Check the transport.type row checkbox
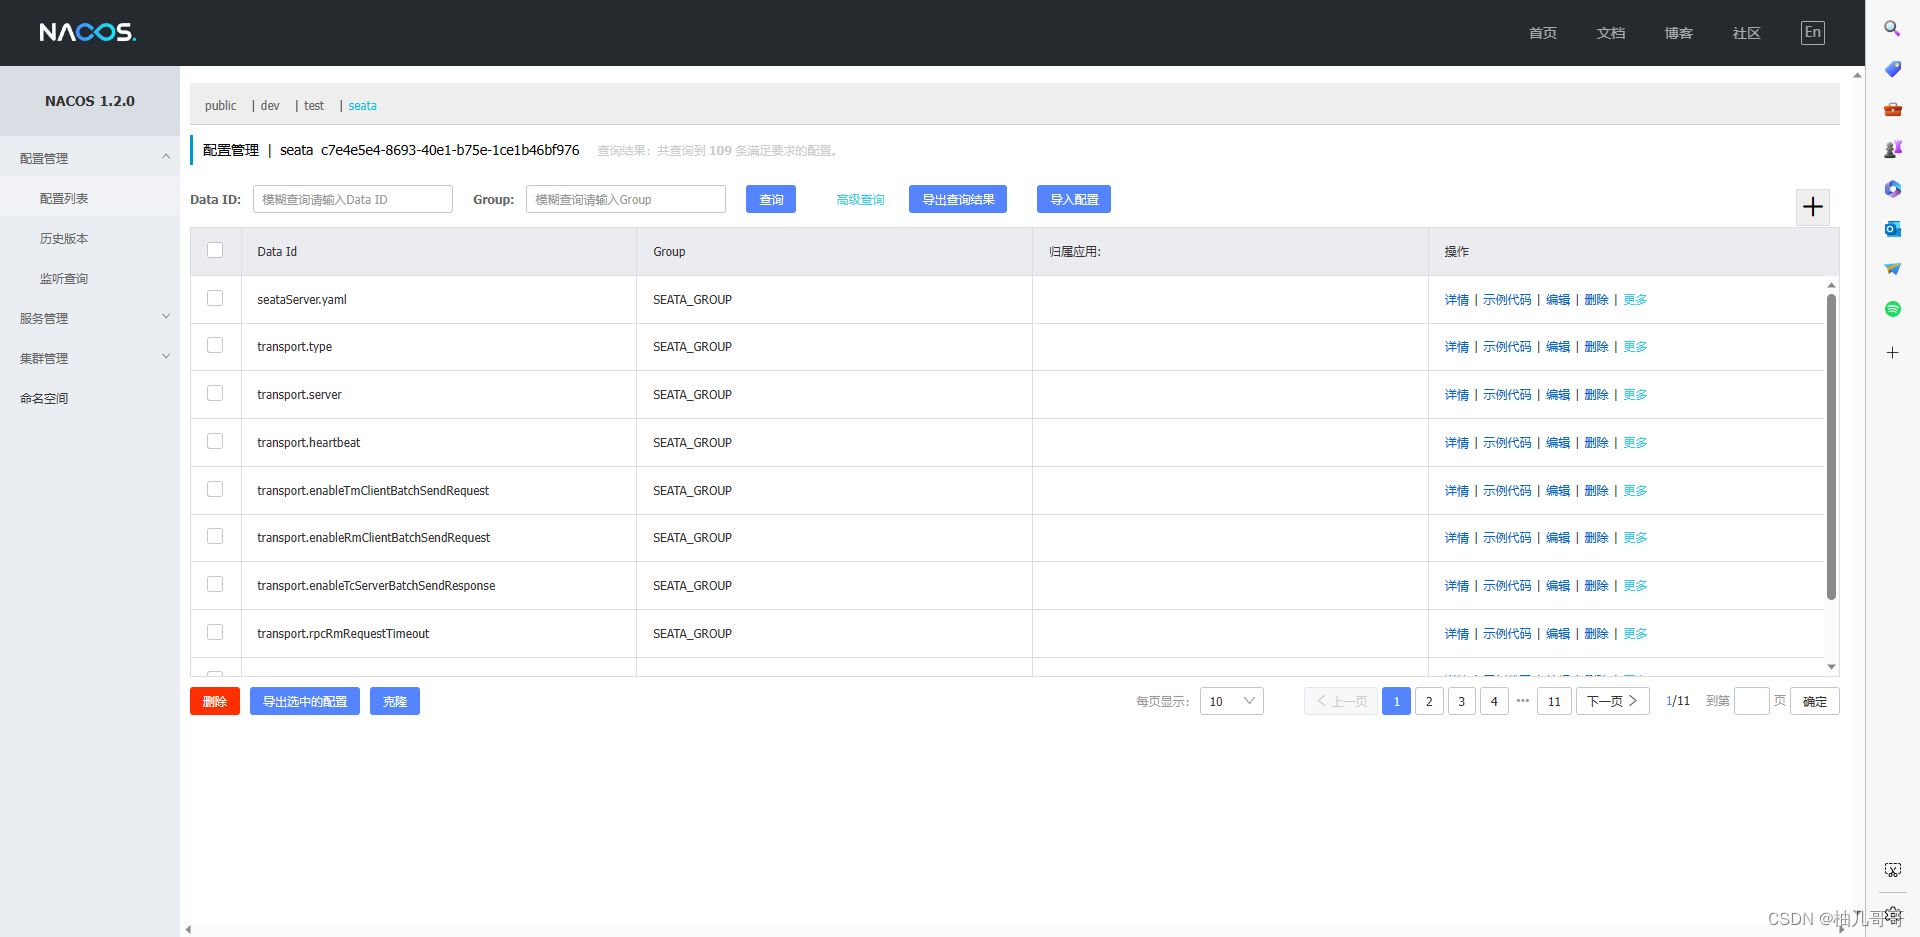The width and height of the screenshot is (1920, 937). tap(215, 345)
